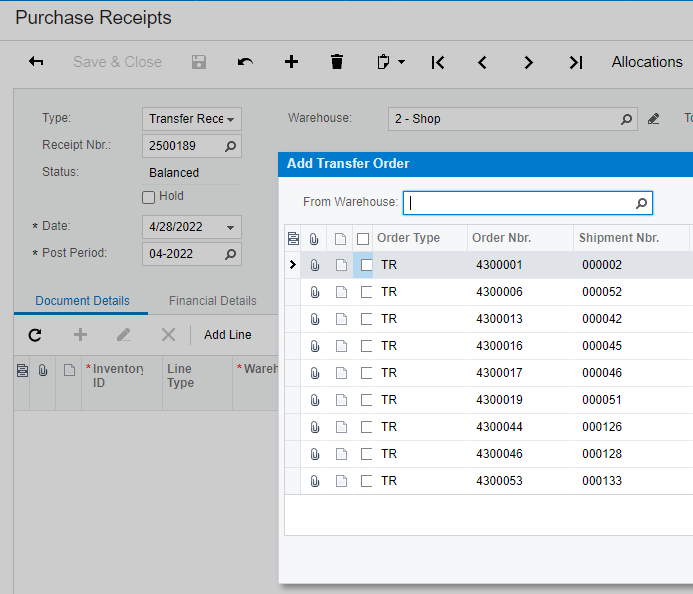693x594 pixels.
Task: Add new record with plus icon
Action: pyautogui.click(x=291, y=61)
